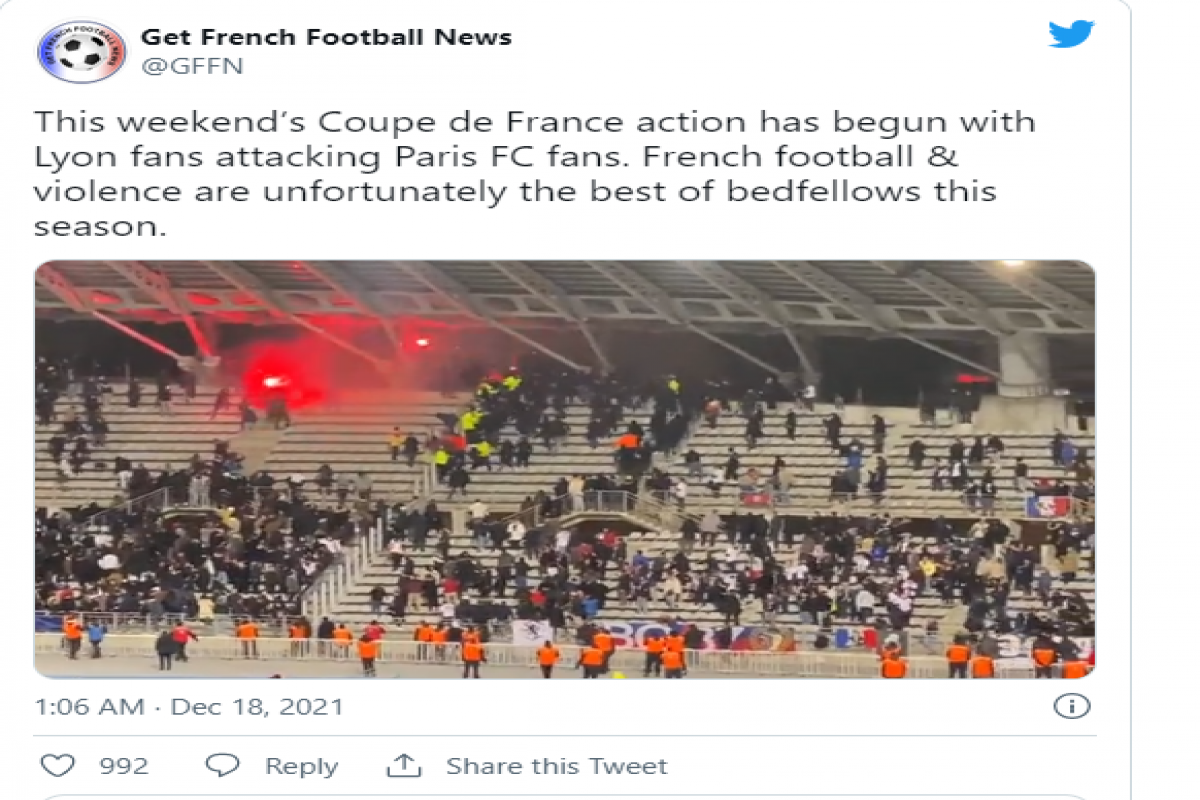Viewport: 1200px width, 800px height.
Task: Click the Dec 18, 2021 date
Action: (x=257, y=707)
